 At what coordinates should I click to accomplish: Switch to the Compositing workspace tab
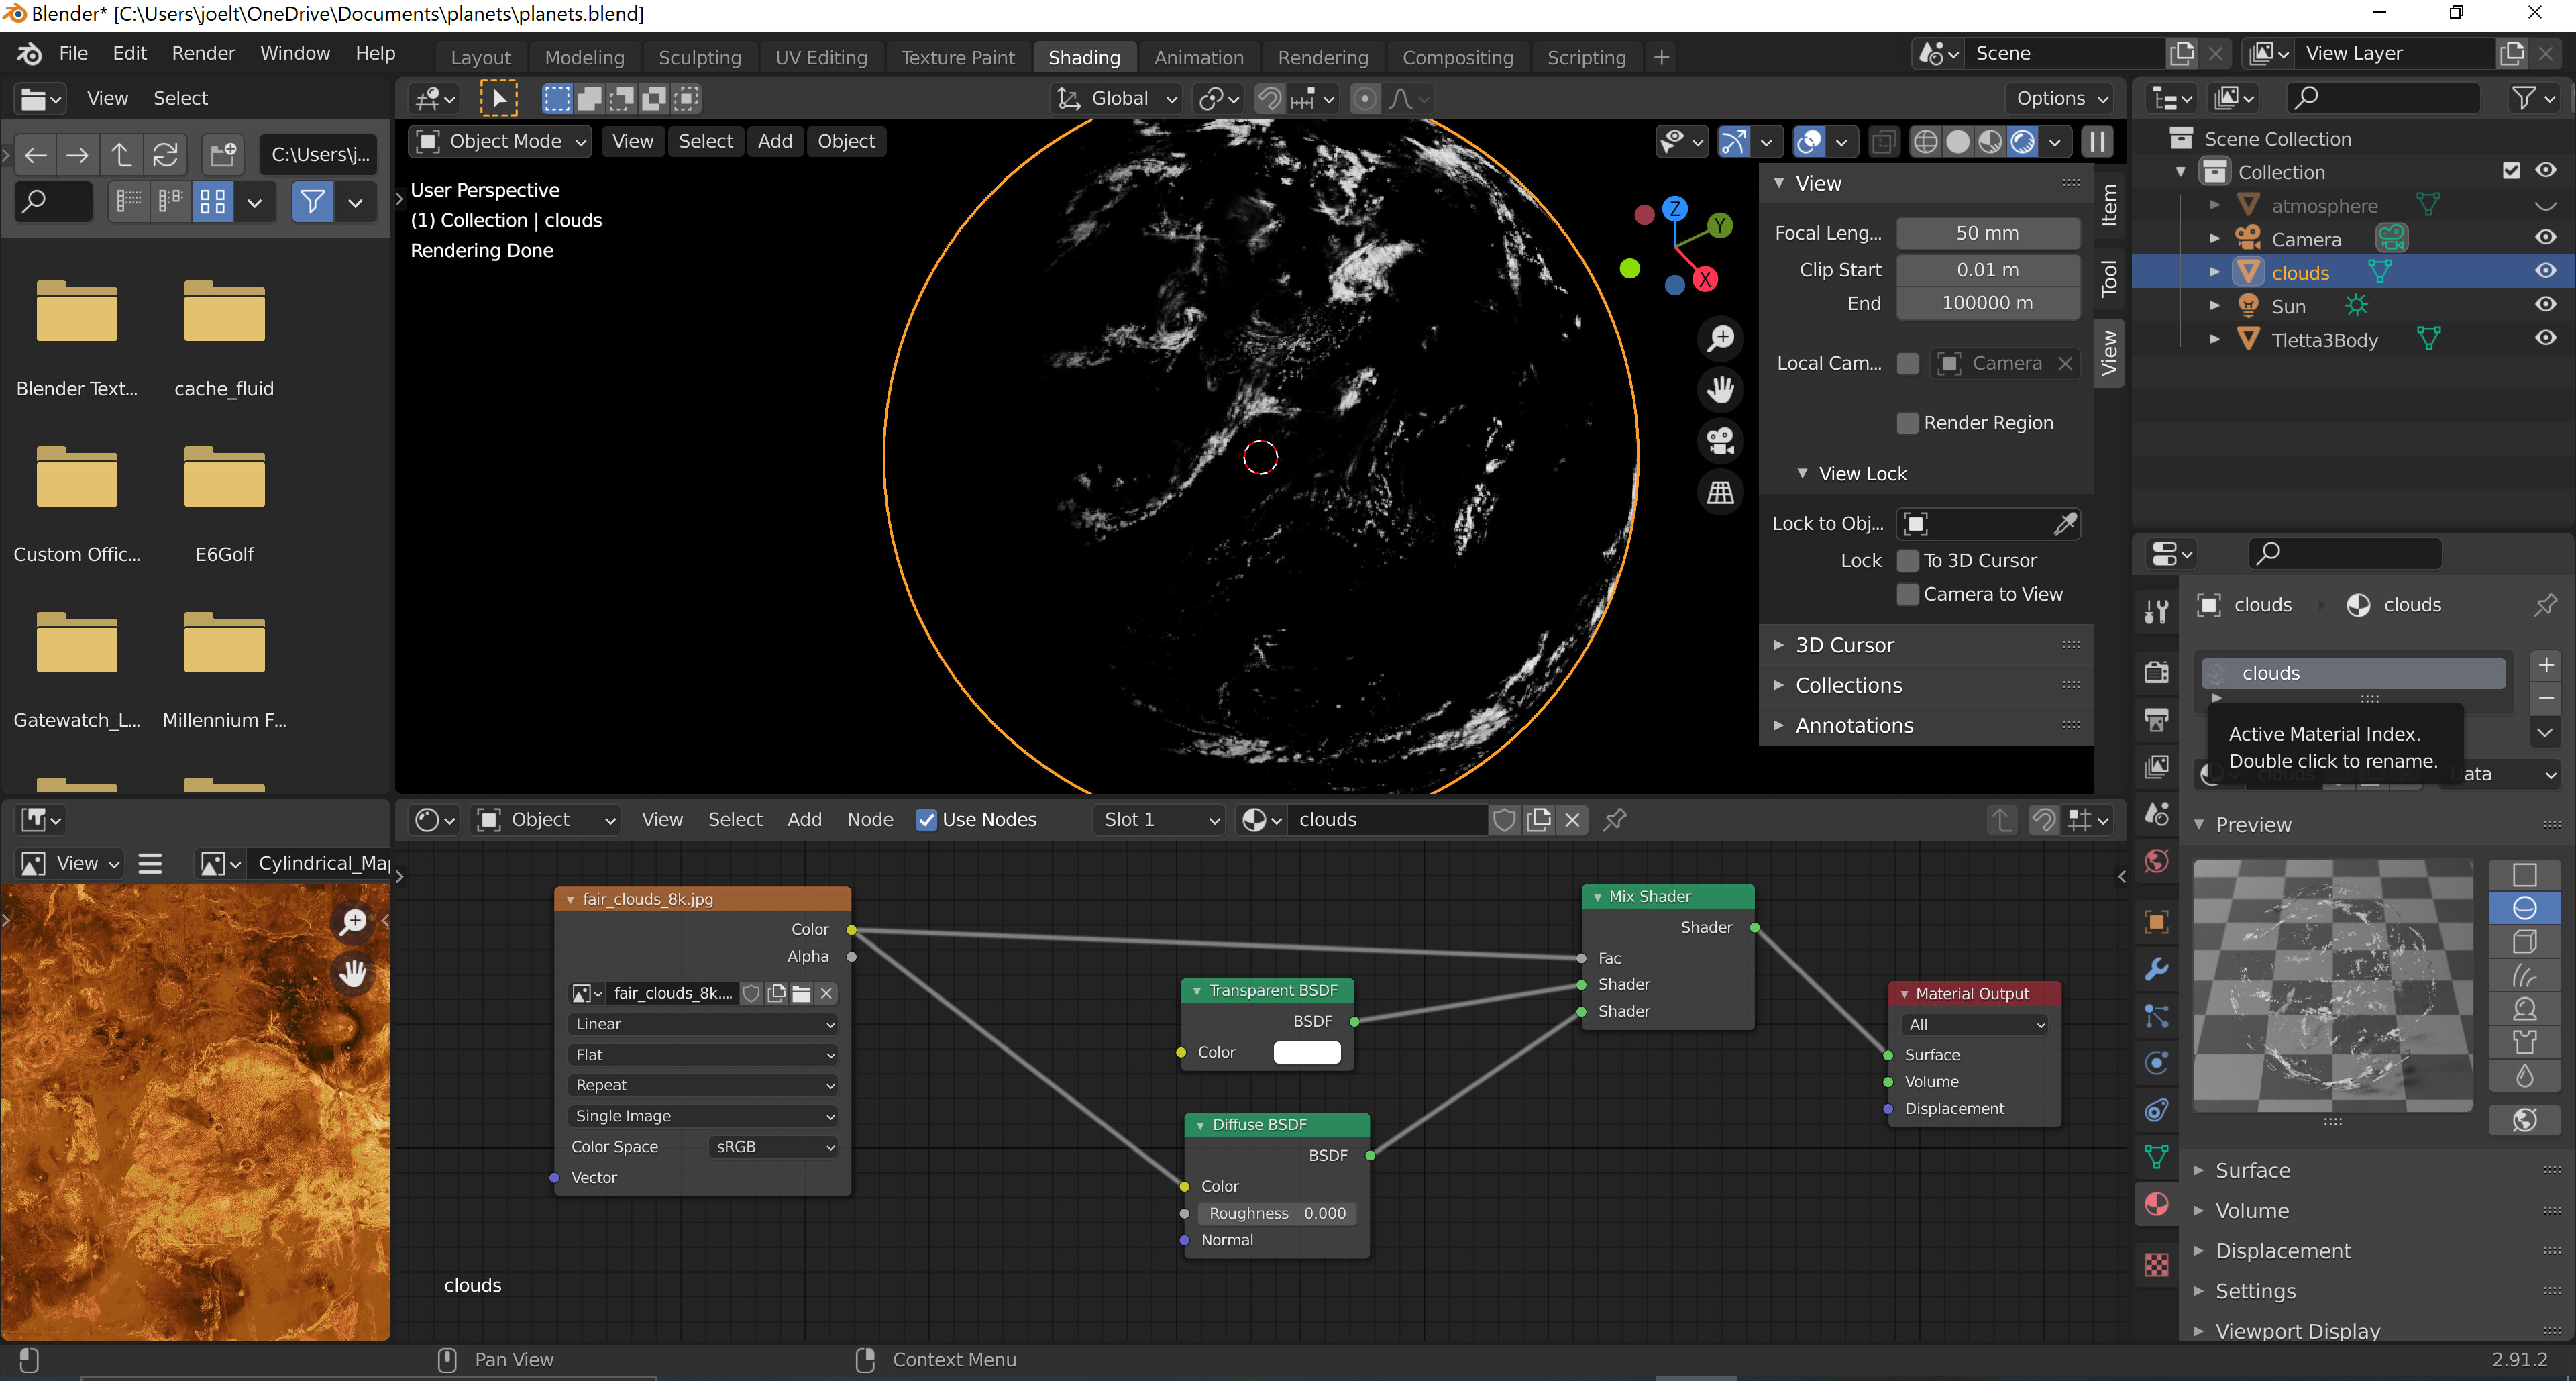tap(1457, 57)
